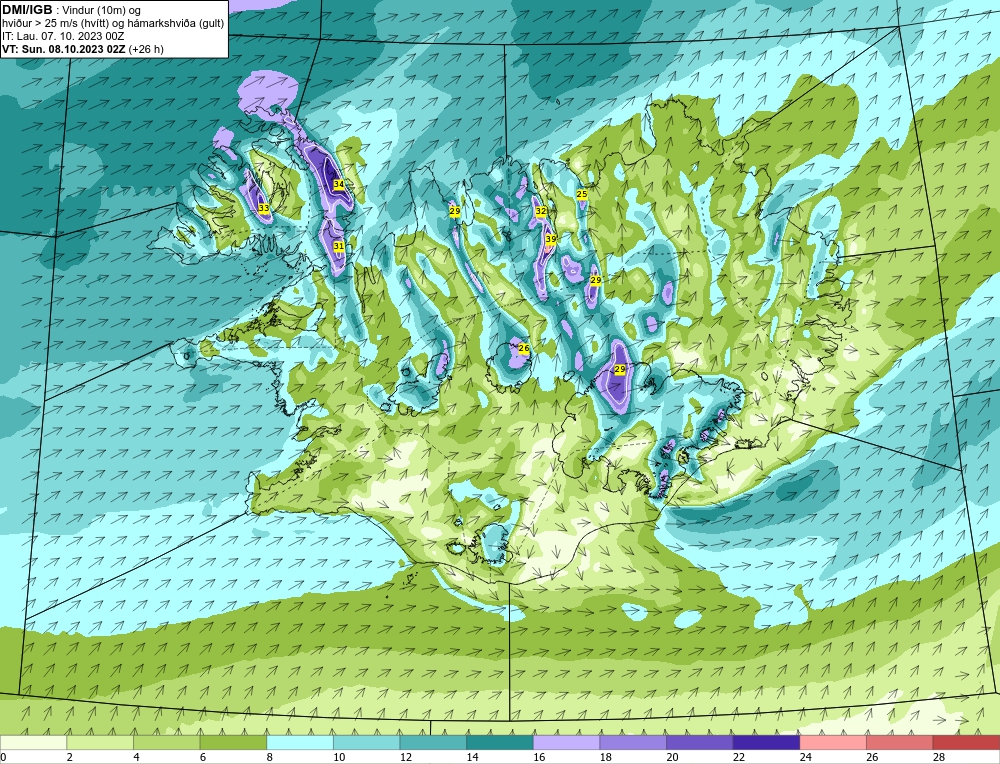
Task: Pick the 10–12 m/s turquoise legend swatch
Action: 367,742
